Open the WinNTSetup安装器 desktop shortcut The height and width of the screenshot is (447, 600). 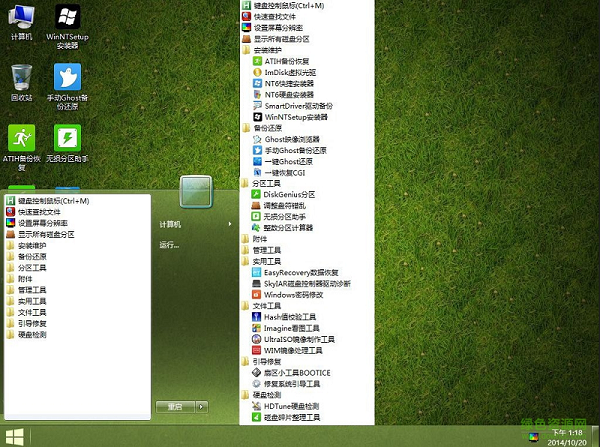(x=67, y=27)
